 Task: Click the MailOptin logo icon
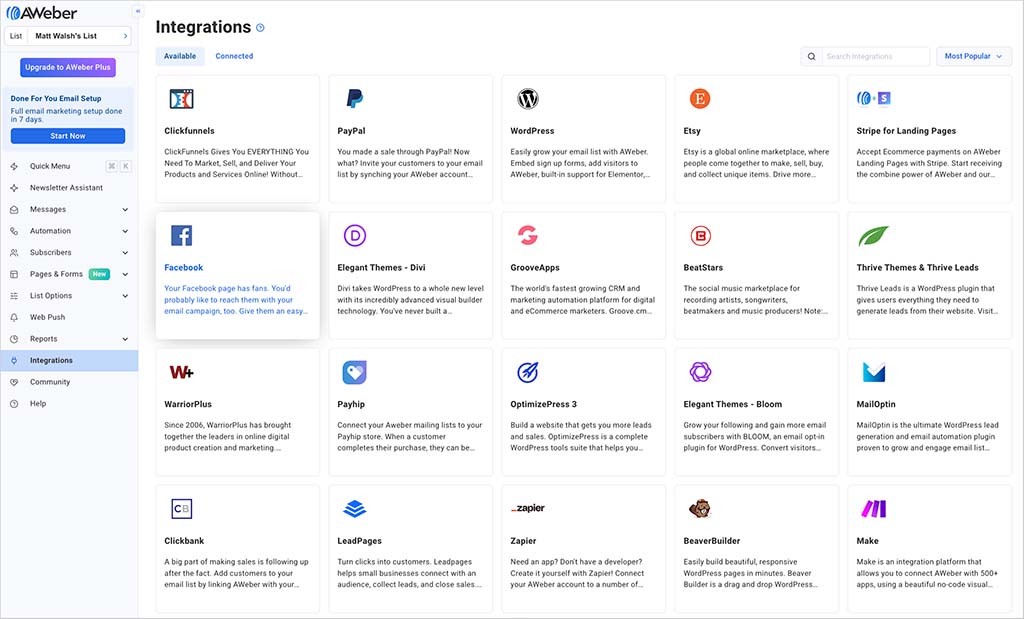(x=874, y=372)
